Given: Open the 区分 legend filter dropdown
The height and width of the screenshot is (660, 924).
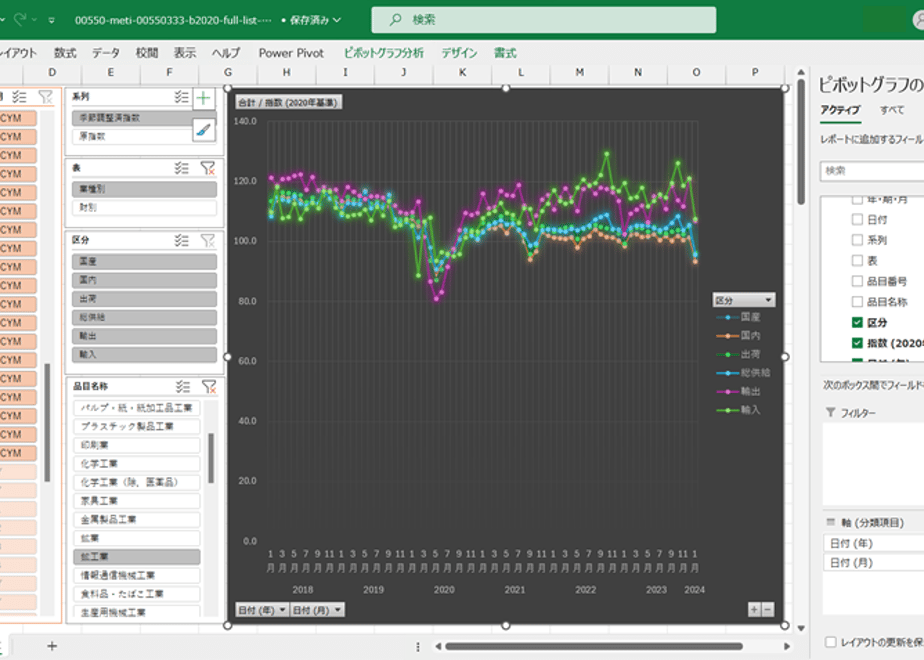Looking at the screenshot, I should tap(768, 301).
